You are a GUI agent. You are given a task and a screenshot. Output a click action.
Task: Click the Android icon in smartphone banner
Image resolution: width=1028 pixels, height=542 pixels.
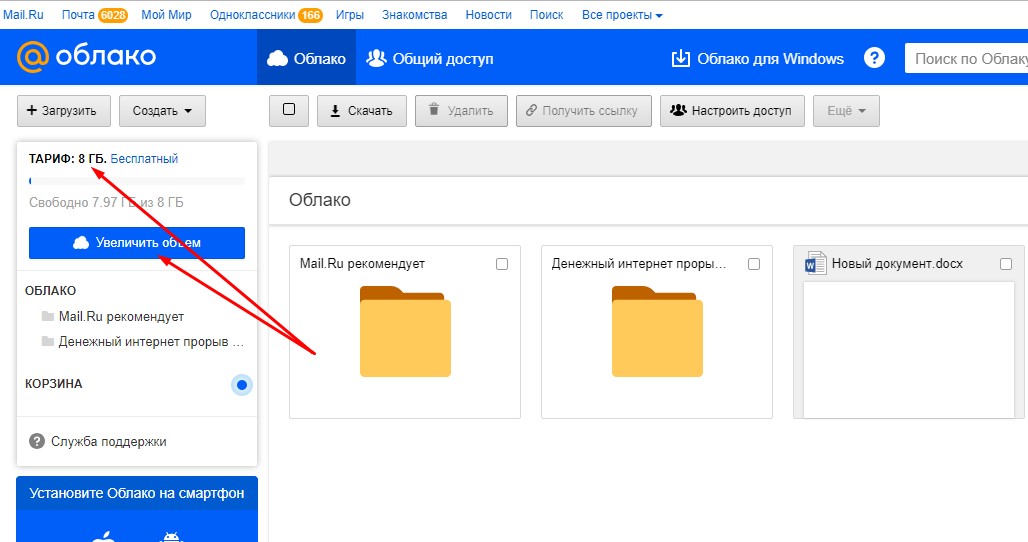[171, 537]
